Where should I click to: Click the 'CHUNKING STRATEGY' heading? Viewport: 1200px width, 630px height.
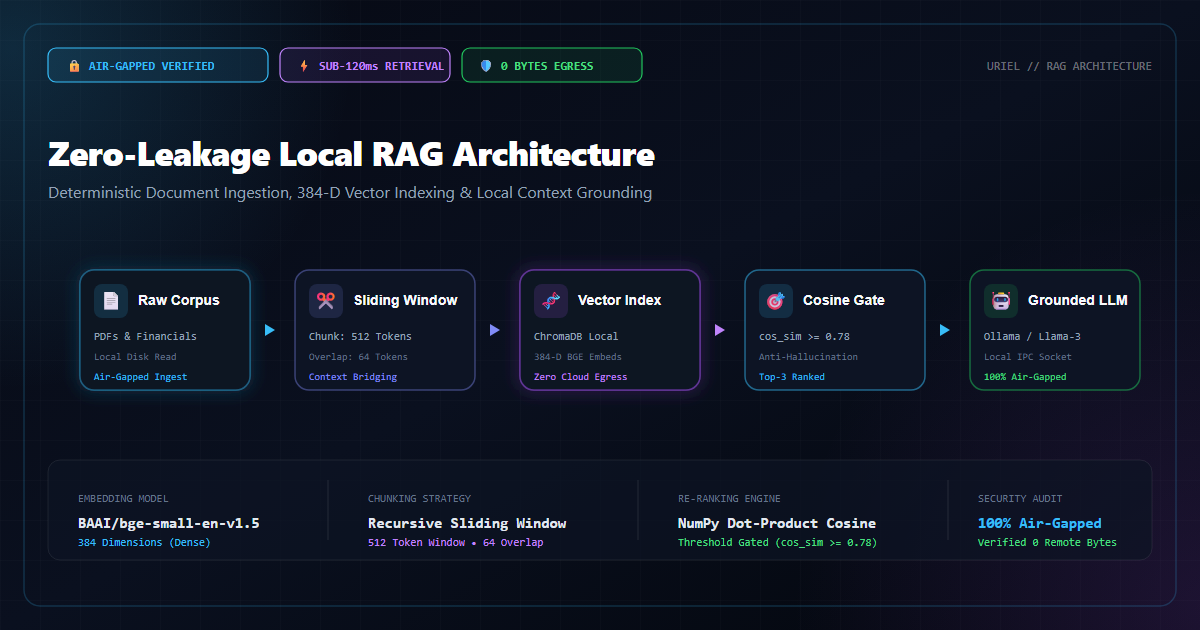coord(419,499)
